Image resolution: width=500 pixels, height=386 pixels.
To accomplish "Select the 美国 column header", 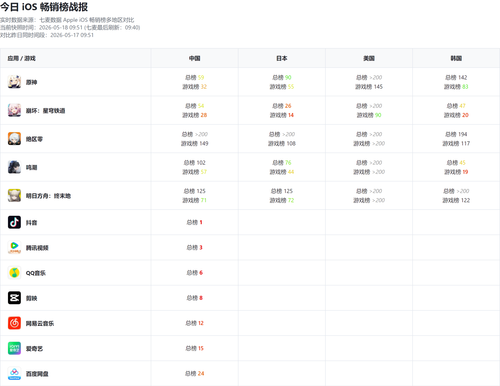I will click(369, 58).
